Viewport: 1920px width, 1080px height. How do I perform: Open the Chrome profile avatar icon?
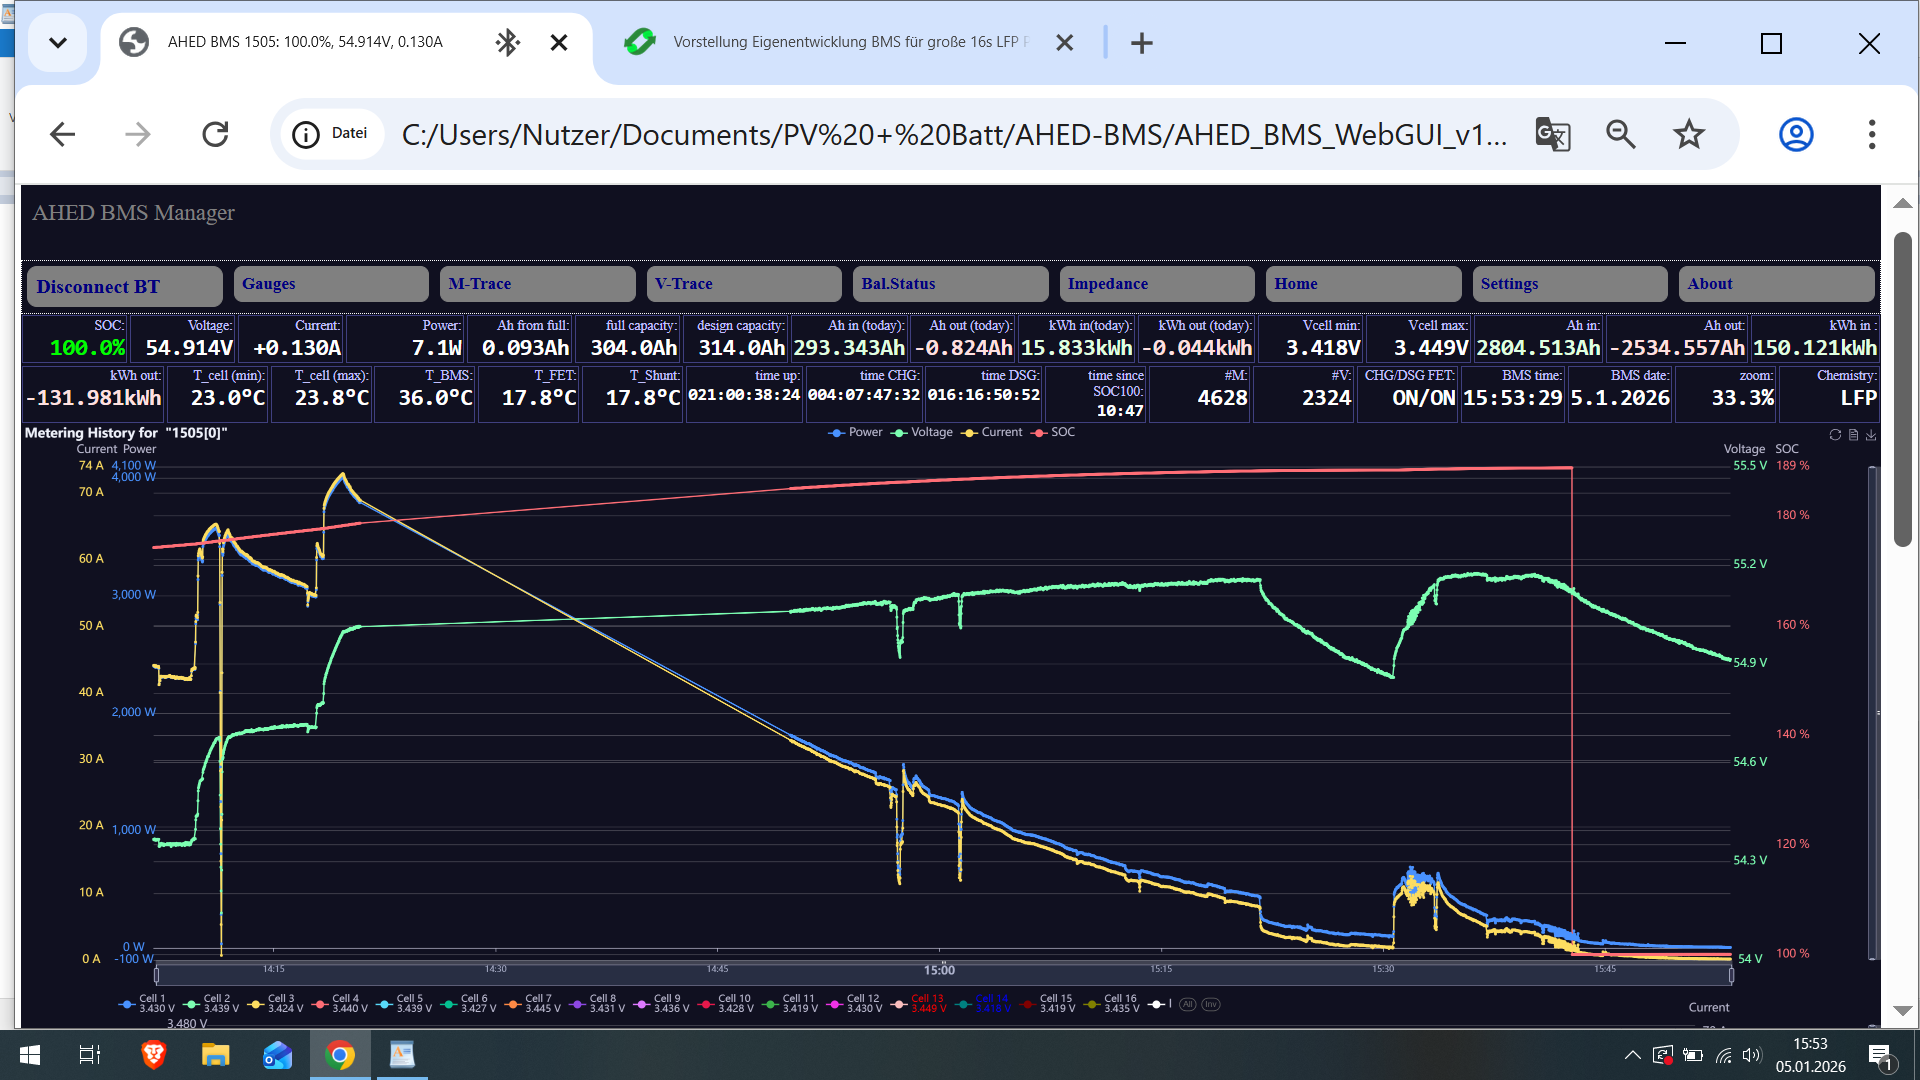(x=1796, y=134)
